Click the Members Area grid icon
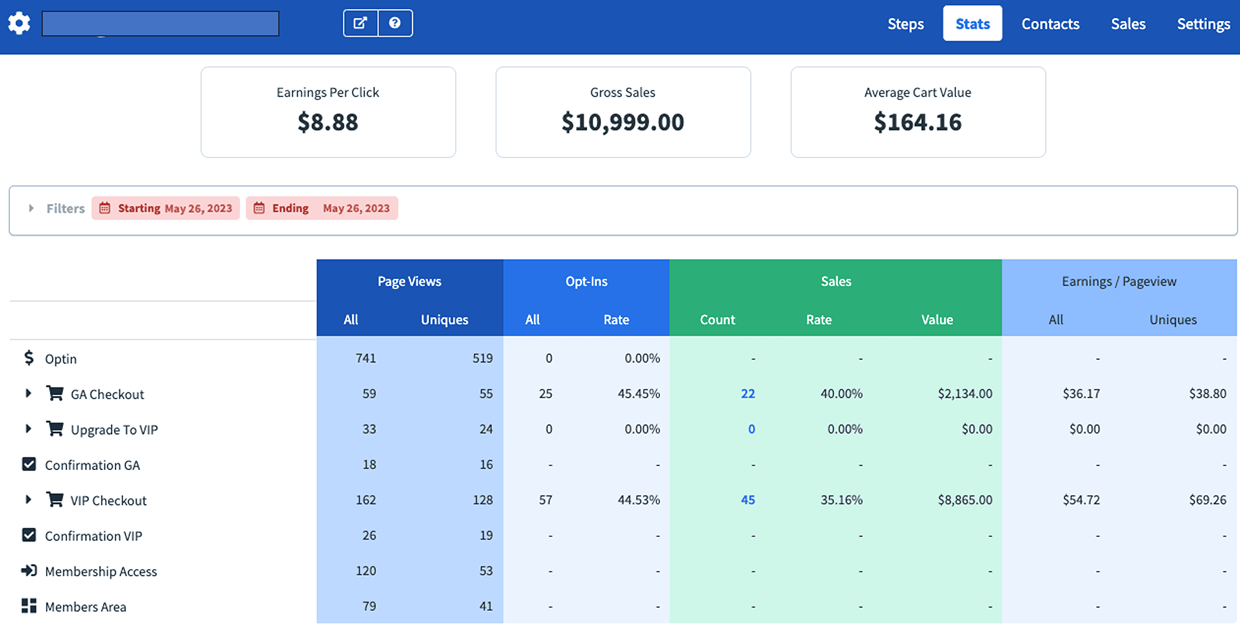 [x=29, y=606]
